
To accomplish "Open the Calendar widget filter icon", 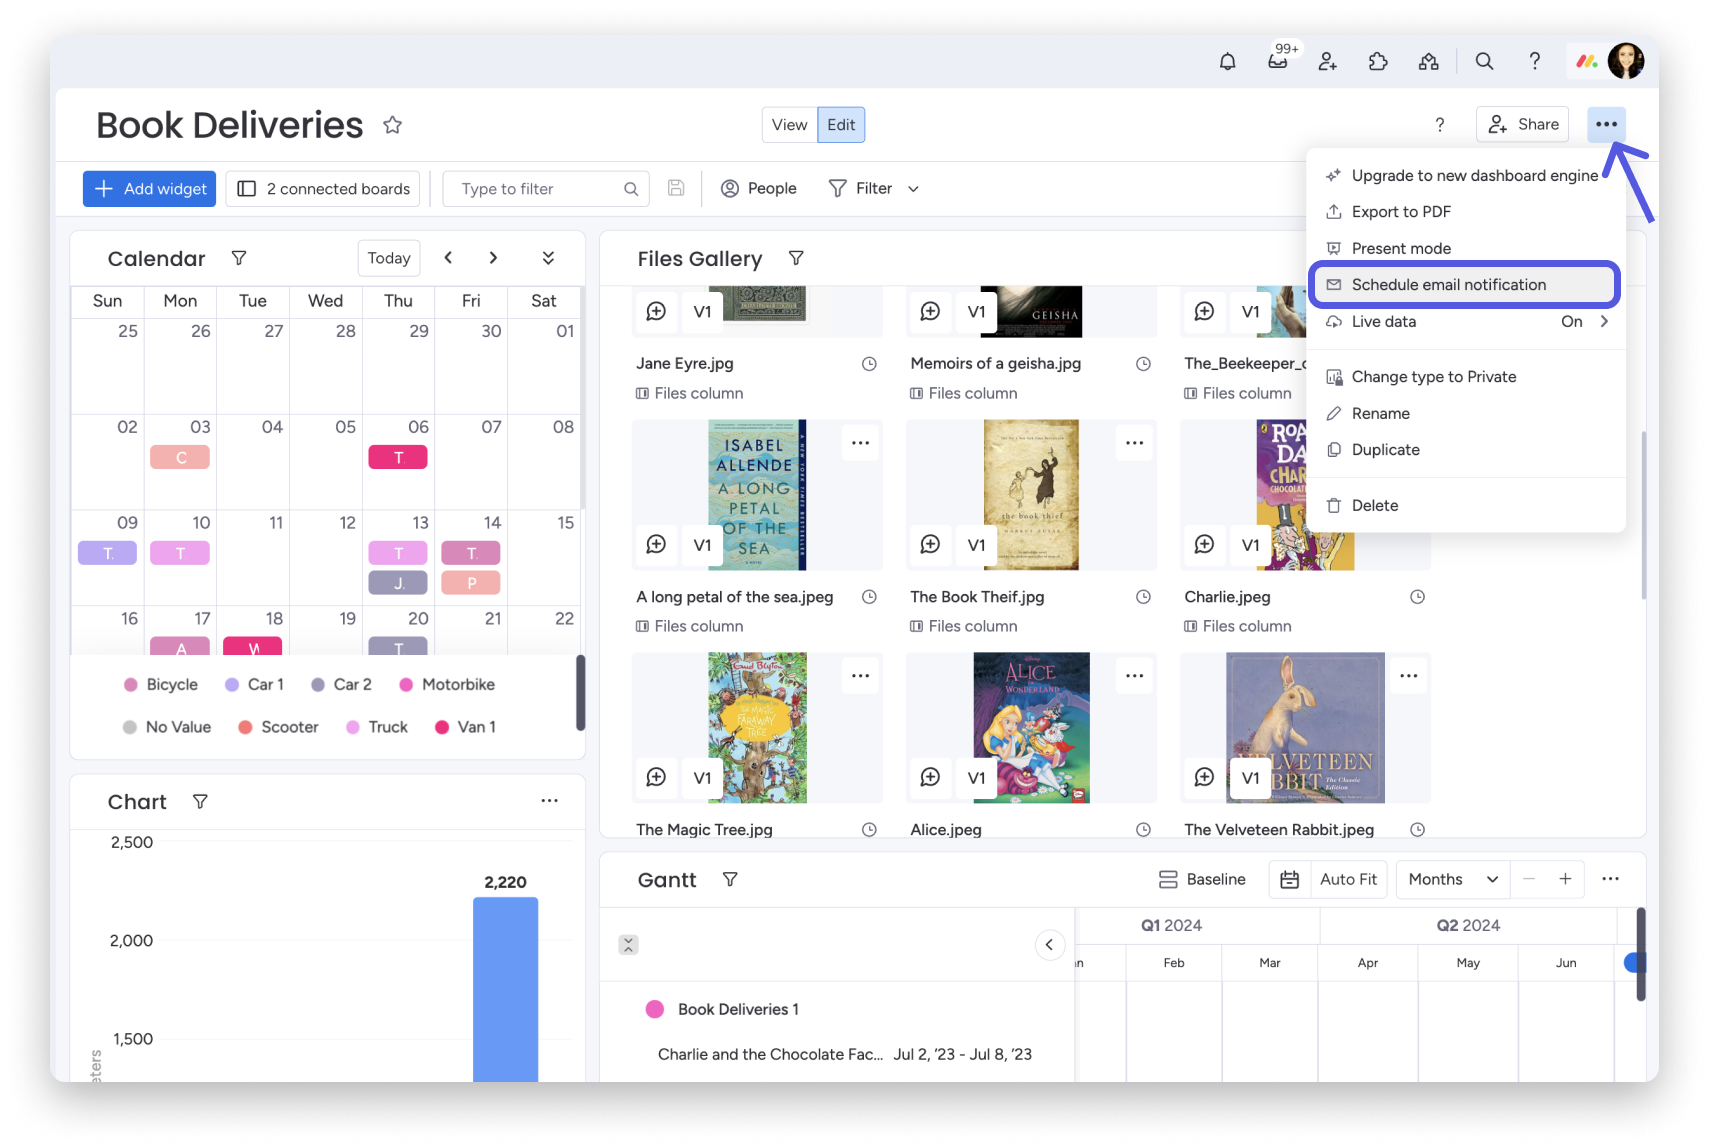I will pyautogui.click(x=239, y=258).
